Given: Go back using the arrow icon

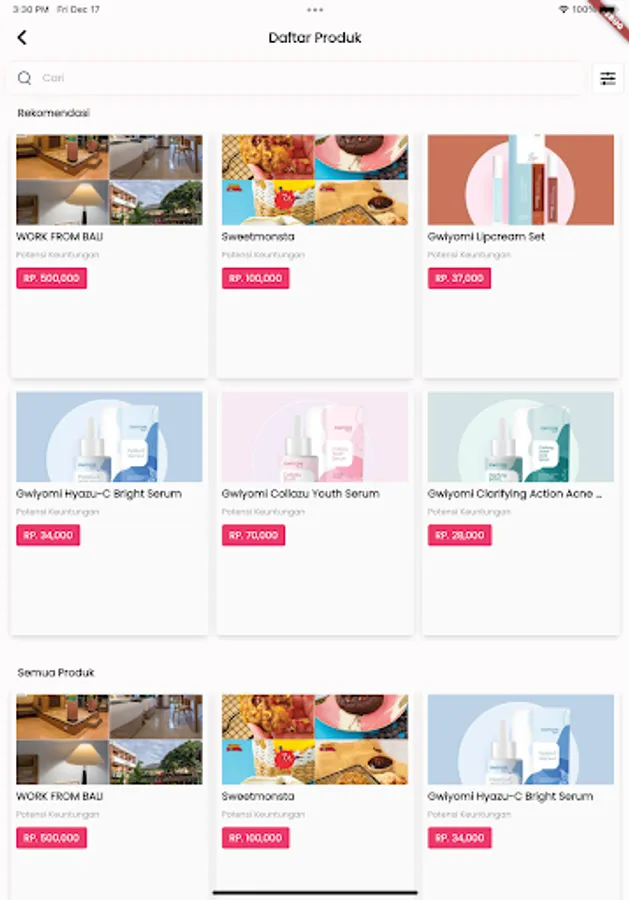Looking at the screenshot, I should click(x=22, y=38).
